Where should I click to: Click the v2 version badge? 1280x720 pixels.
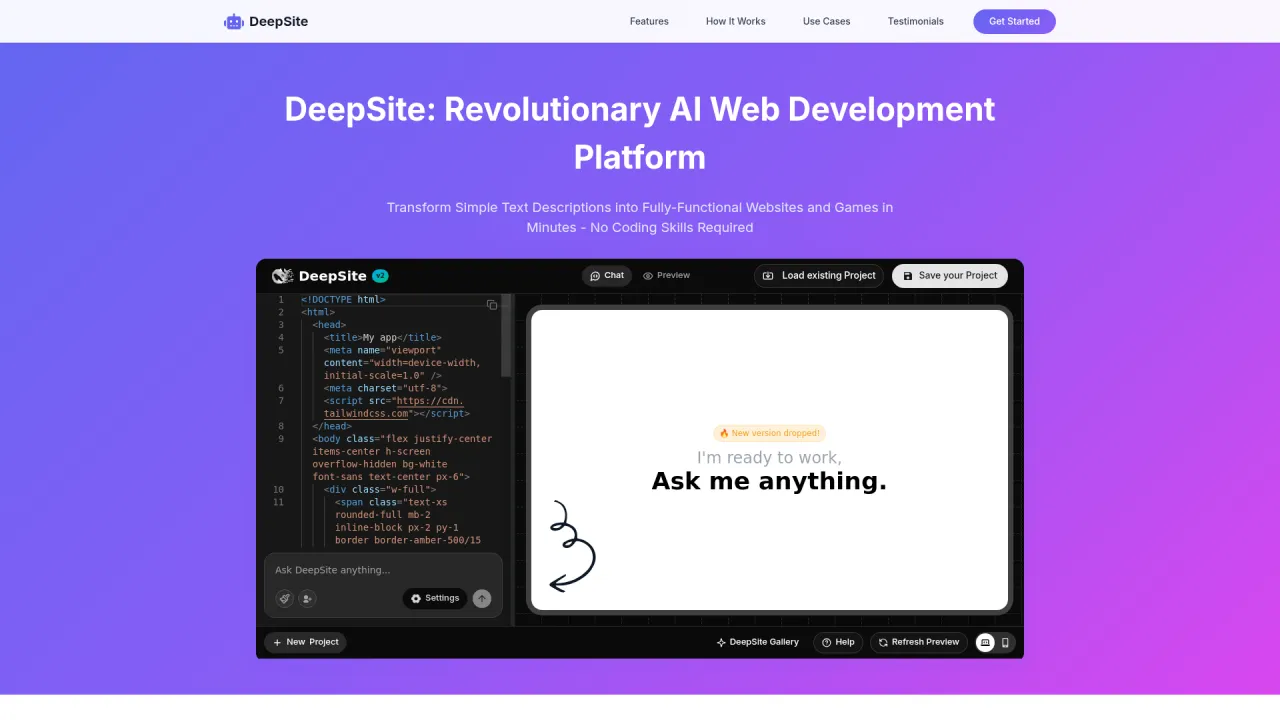(380, 276)
